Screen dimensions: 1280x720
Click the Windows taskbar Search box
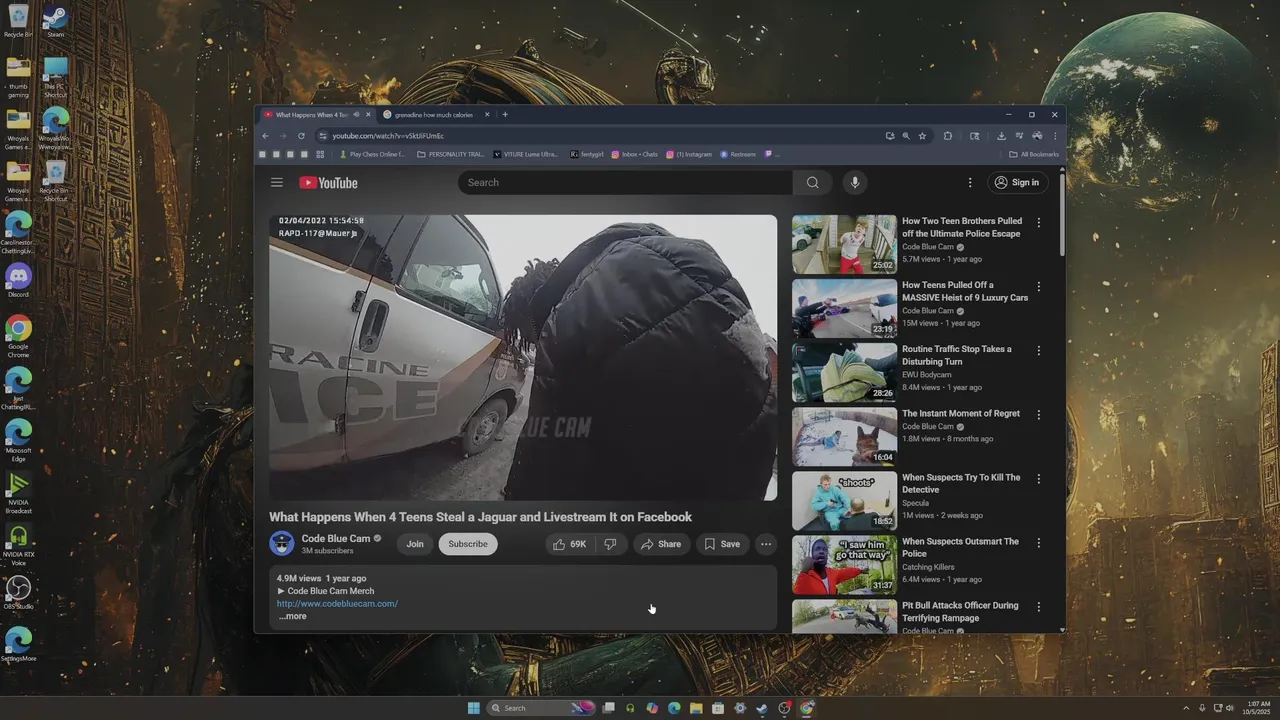[541, 708]
